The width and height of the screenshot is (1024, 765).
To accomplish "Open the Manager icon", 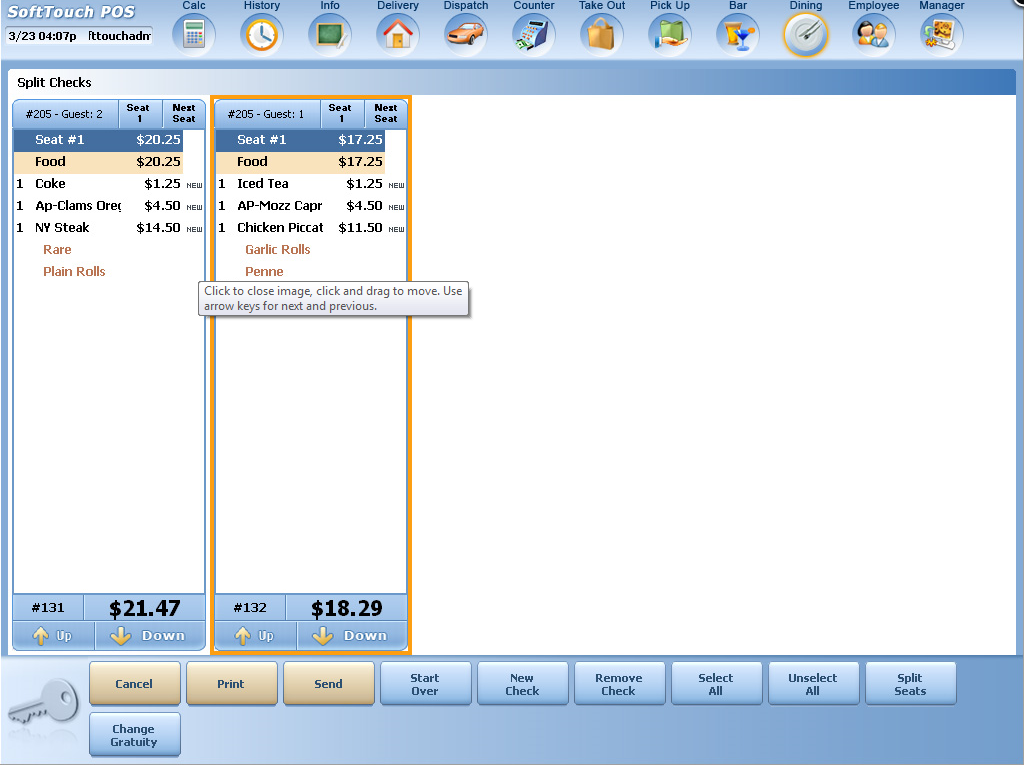I will 941,35.
